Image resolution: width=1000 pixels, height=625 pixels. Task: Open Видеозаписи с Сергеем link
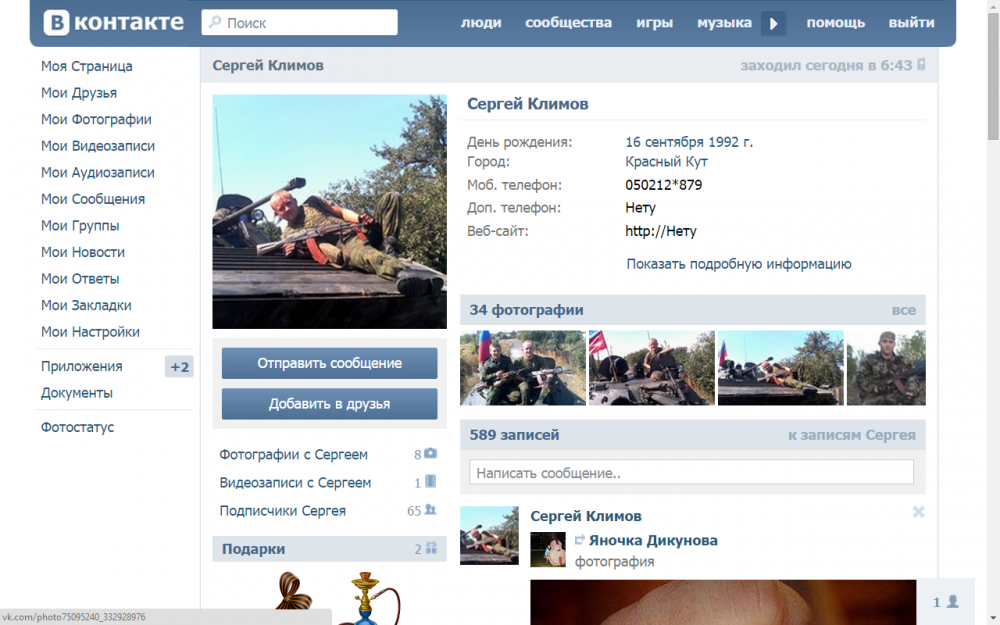pyautogui.click(x=295, y=483)
